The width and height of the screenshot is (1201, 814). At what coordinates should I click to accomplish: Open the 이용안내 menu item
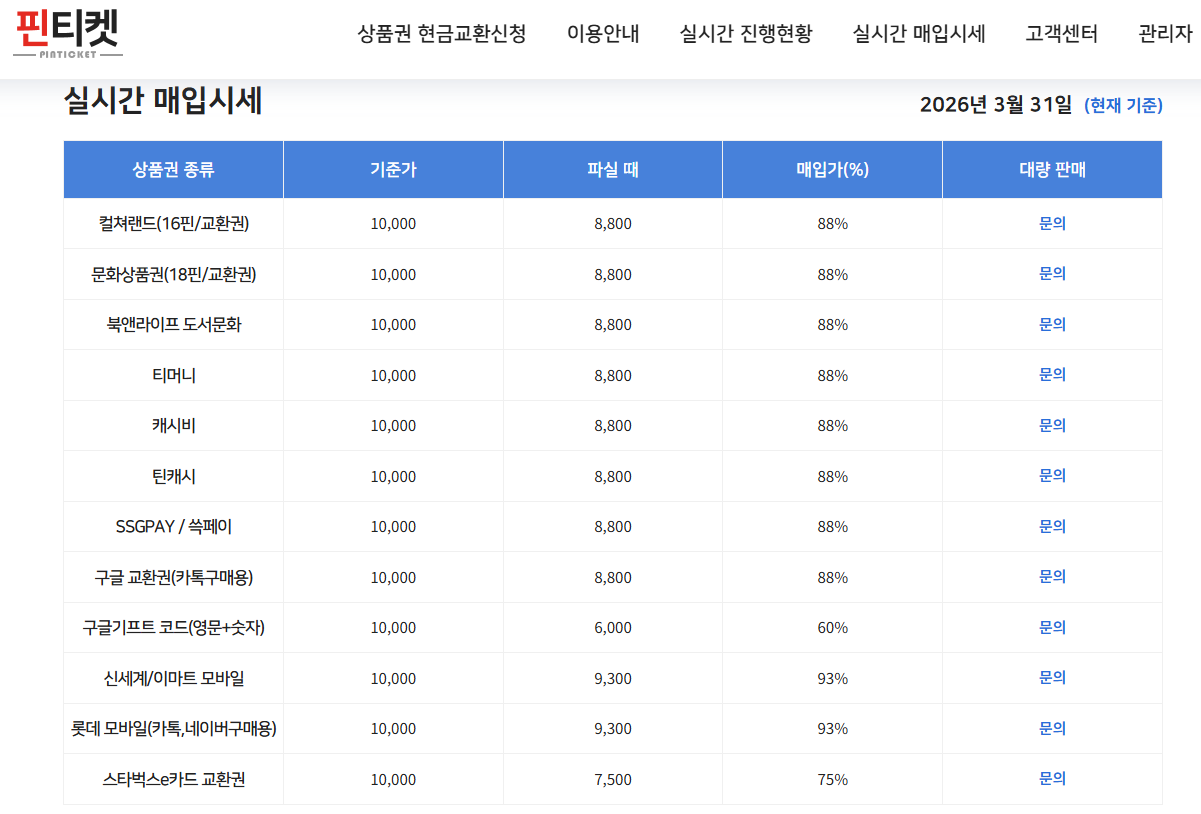point(603,34)
